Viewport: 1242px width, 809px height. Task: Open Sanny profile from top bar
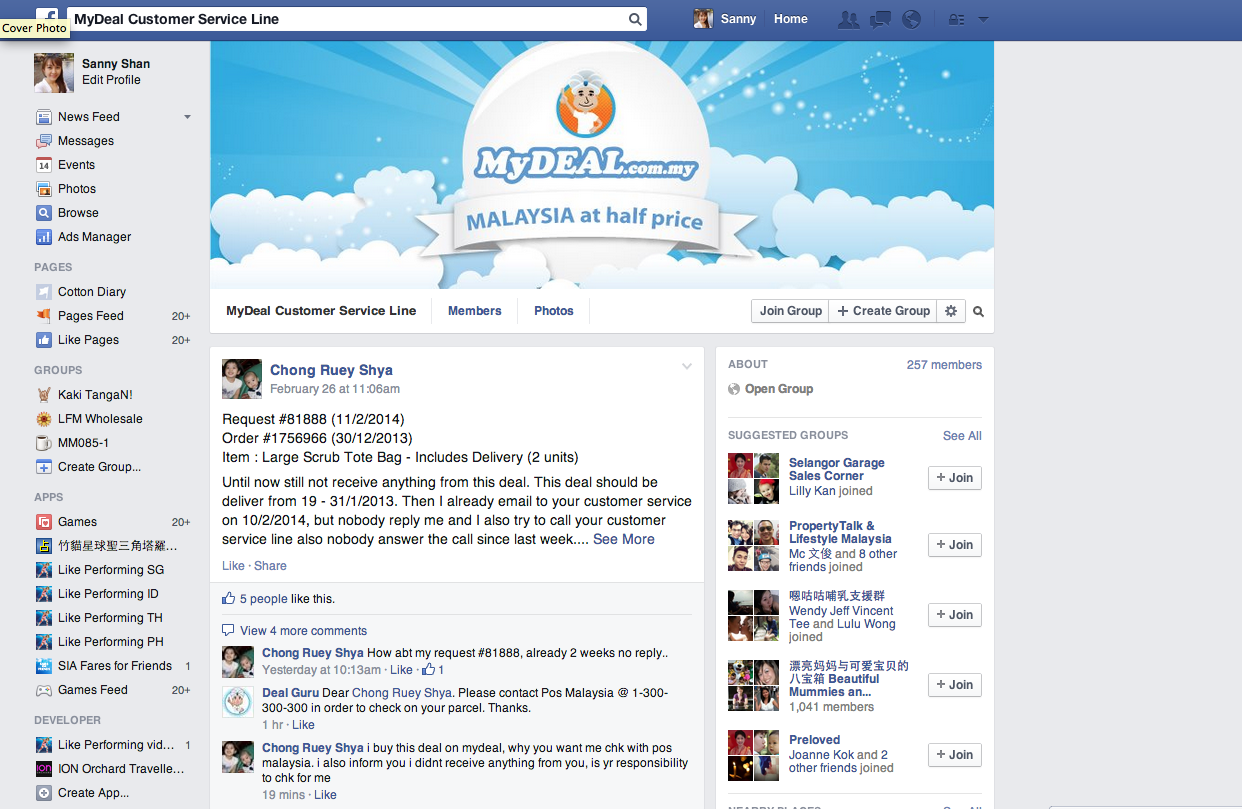pos(725,19)
